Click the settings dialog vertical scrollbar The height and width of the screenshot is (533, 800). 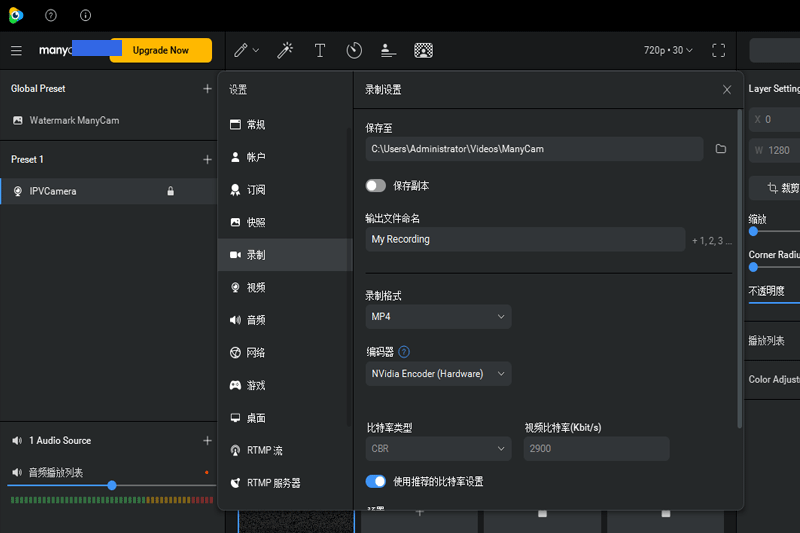(739, 269)
